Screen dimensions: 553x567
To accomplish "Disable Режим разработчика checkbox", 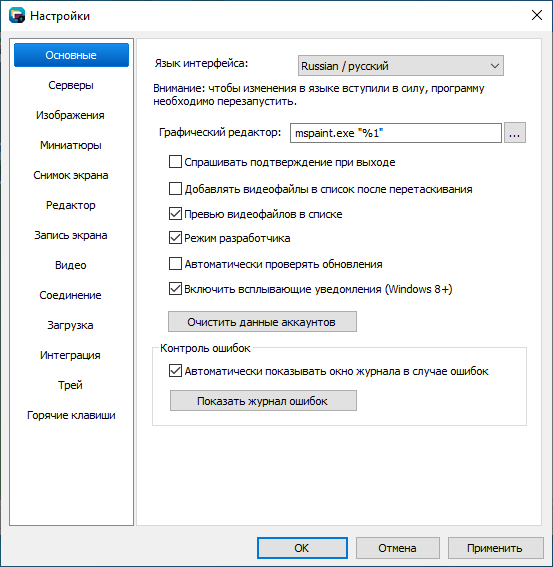I will tap(175, 238).
